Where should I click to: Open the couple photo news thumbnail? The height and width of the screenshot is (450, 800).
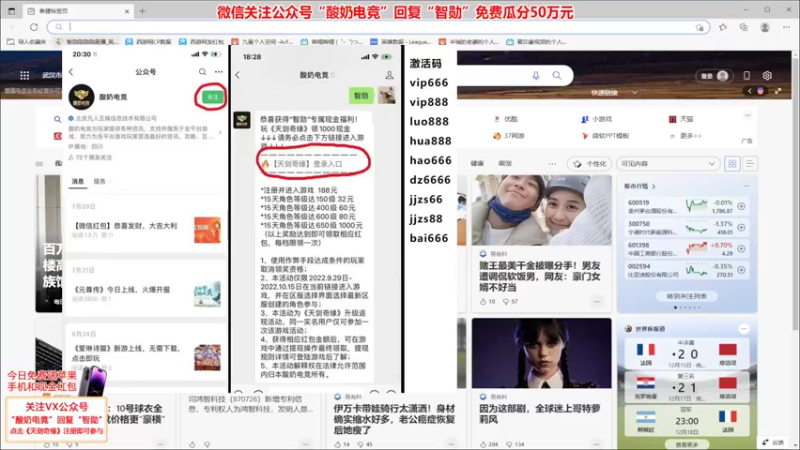click(x=541, y=210)
